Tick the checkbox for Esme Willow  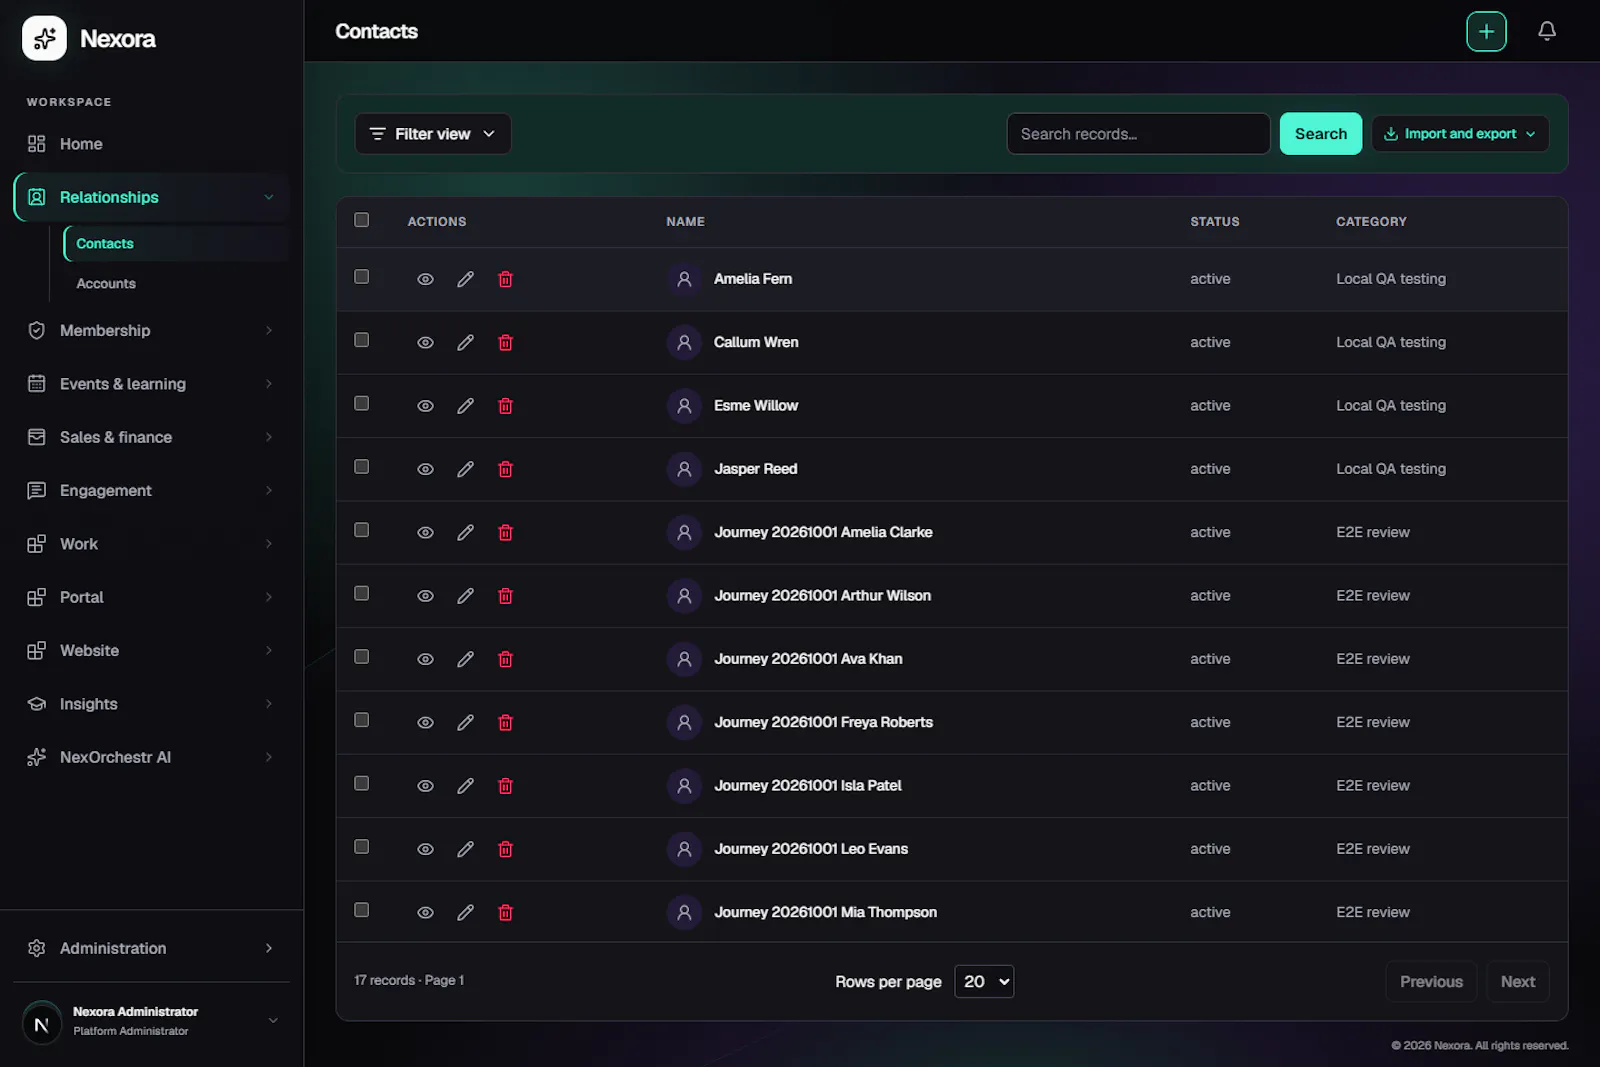point(361,403)
